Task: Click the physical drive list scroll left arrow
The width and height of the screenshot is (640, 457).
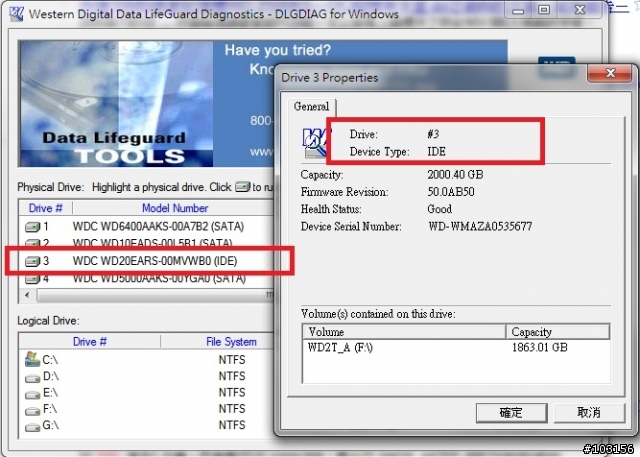Action: (x=27, y=295)
